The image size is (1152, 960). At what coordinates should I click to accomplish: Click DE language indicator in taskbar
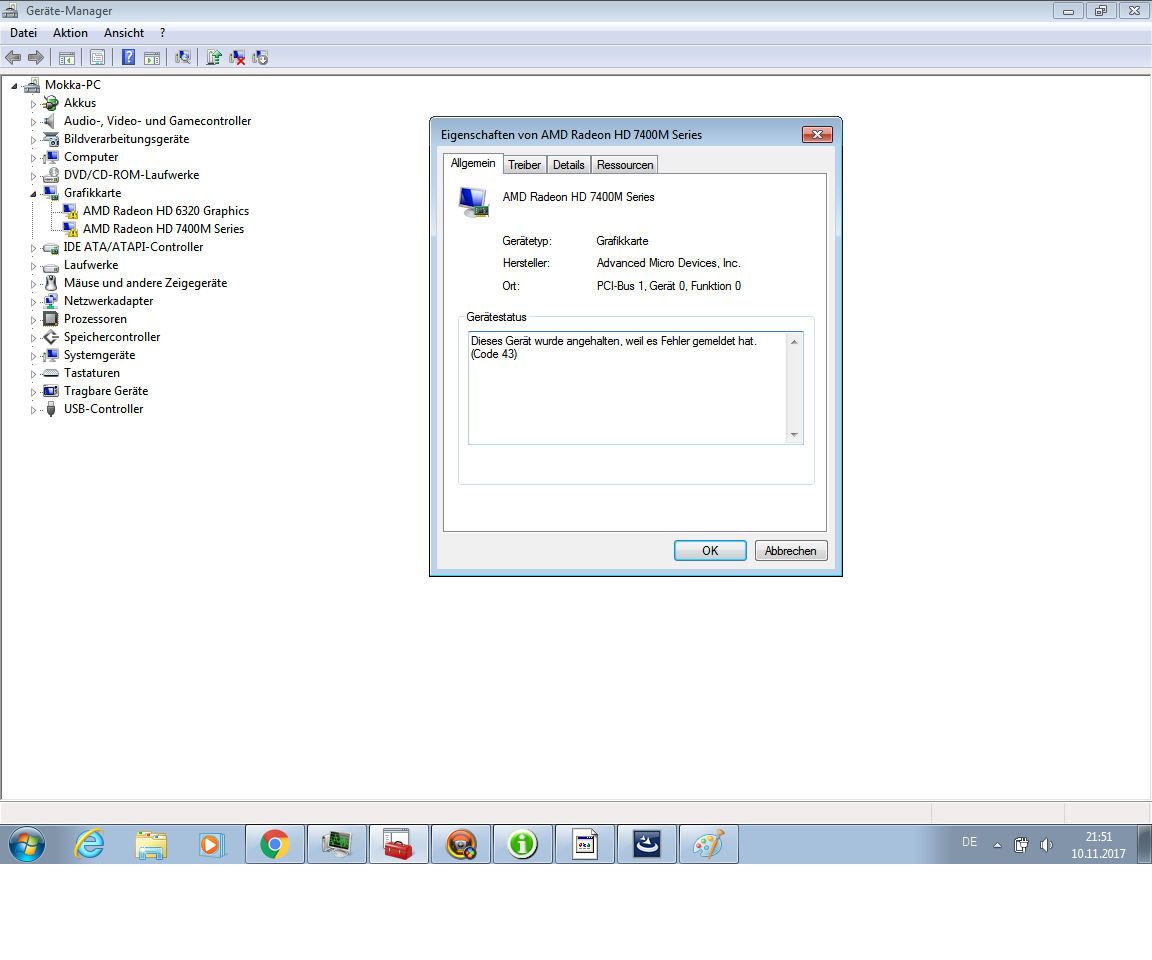(970, 842)
